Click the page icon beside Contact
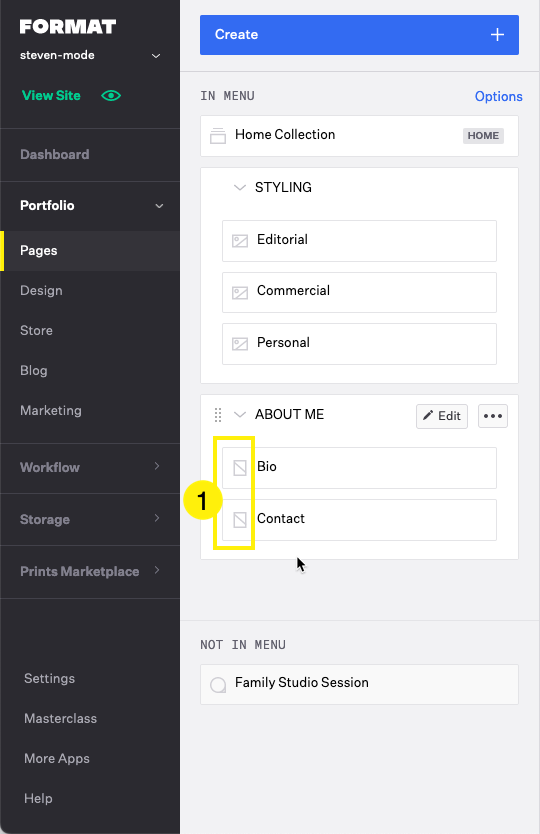The height and width of the screenshot is (834, 540). [x=240, y=520]
